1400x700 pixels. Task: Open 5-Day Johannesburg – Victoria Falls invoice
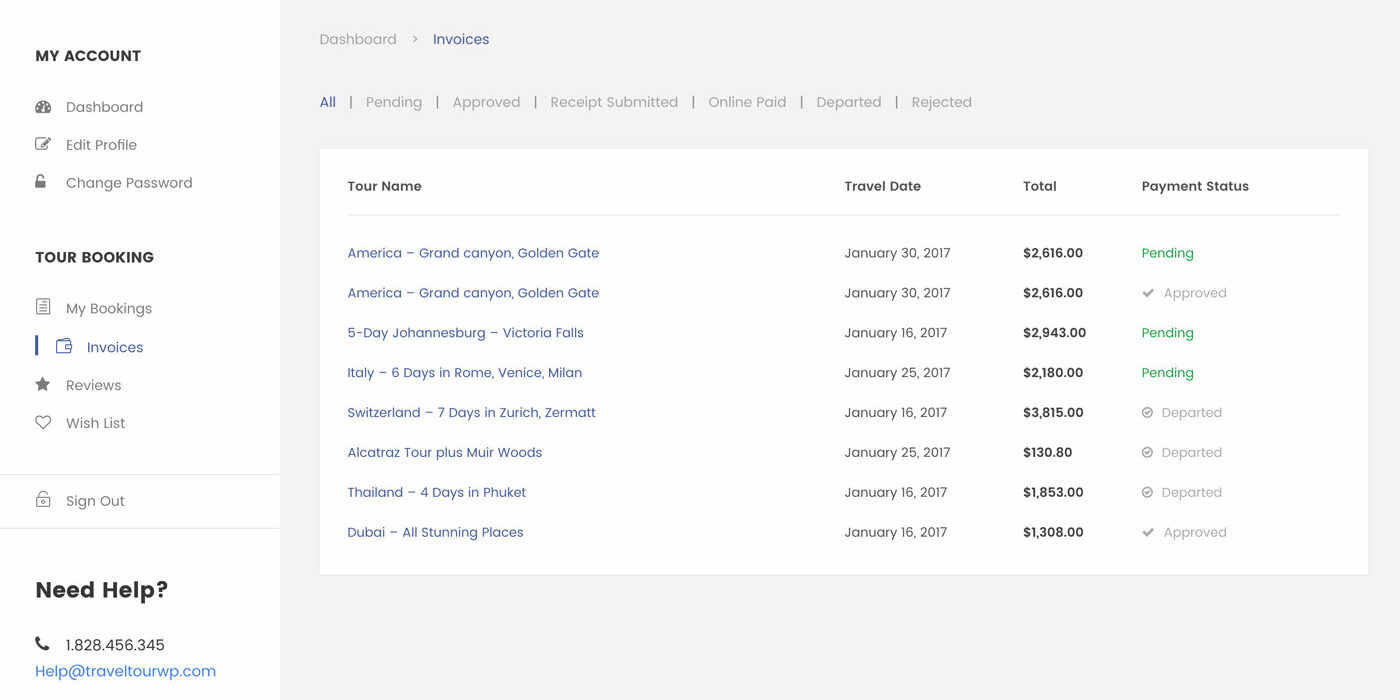click(465, 333)
